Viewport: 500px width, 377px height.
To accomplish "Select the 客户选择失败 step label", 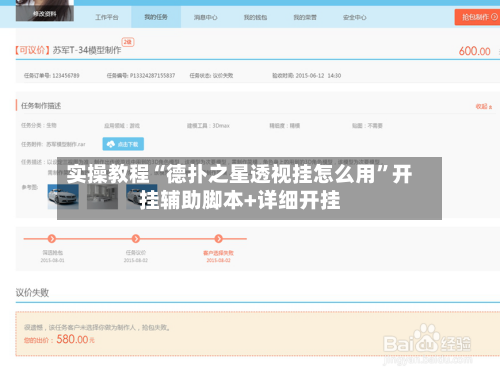I will pyautogui.click(x=218, y=253).
